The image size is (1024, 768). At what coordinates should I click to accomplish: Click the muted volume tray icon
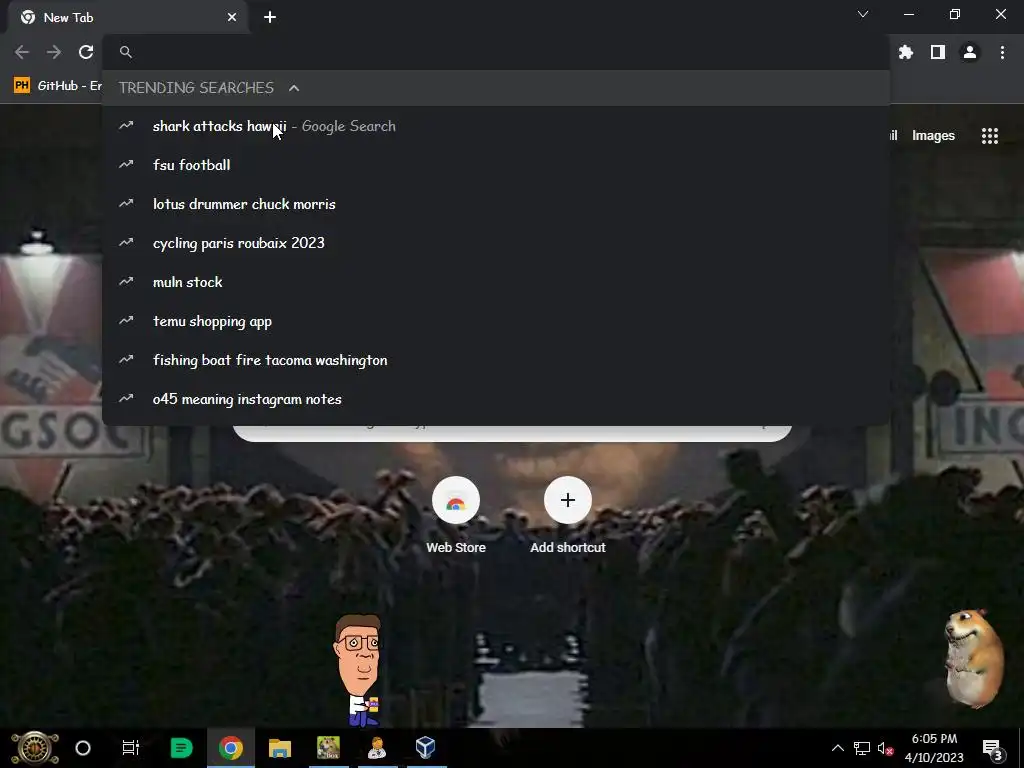click(886, 748)
